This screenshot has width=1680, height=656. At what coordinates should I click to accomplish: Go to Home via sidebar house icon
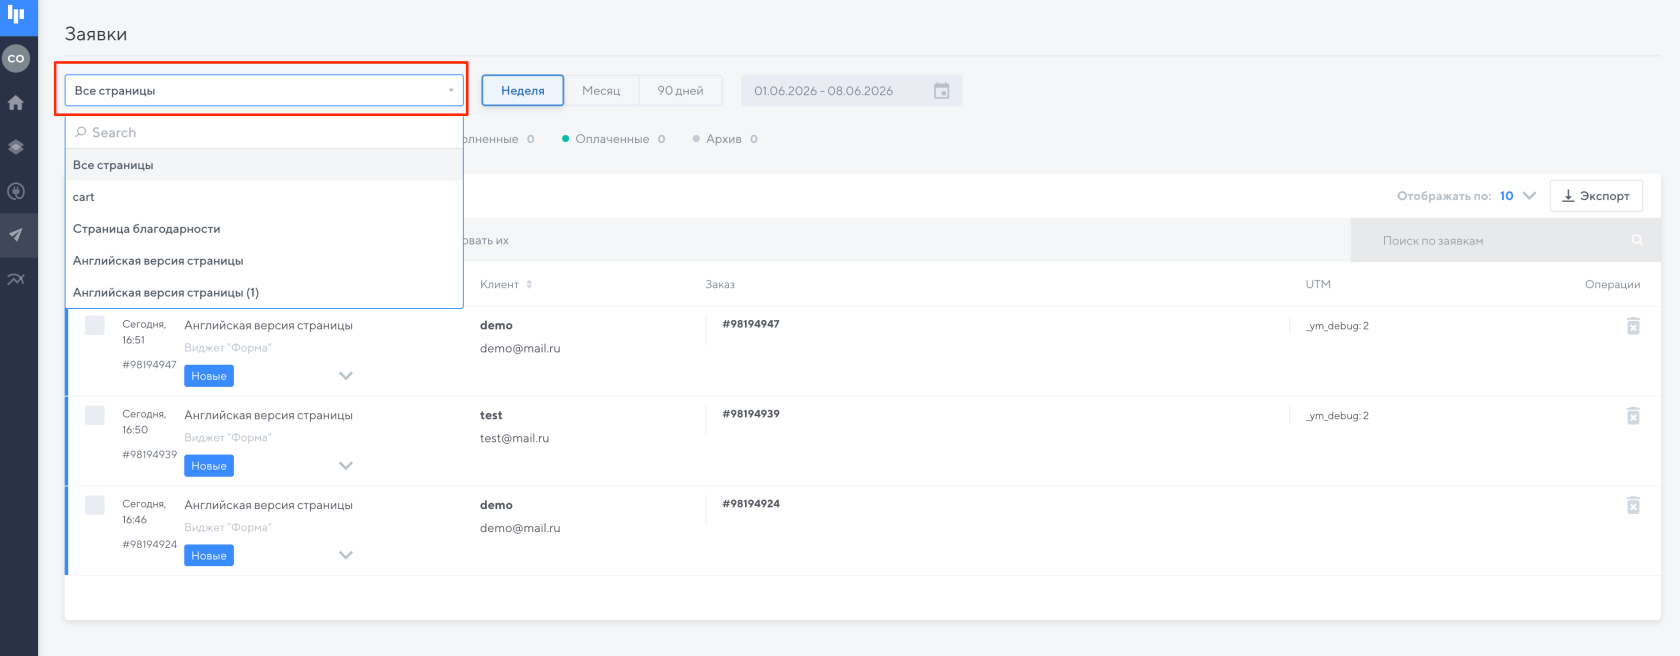tap(16, 102)
